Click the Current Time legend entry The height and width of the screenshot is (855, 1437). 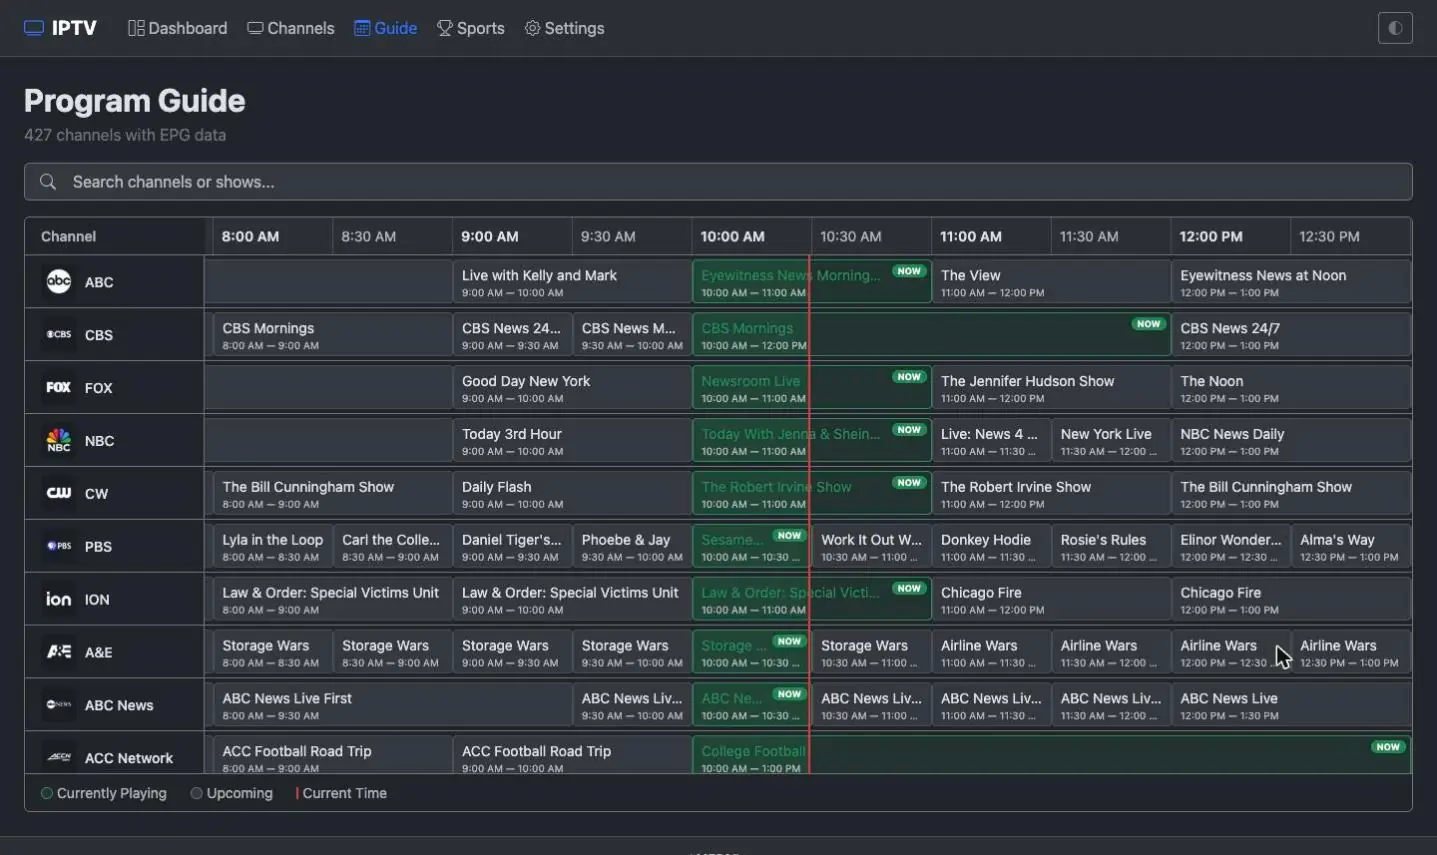pos(341,793)
